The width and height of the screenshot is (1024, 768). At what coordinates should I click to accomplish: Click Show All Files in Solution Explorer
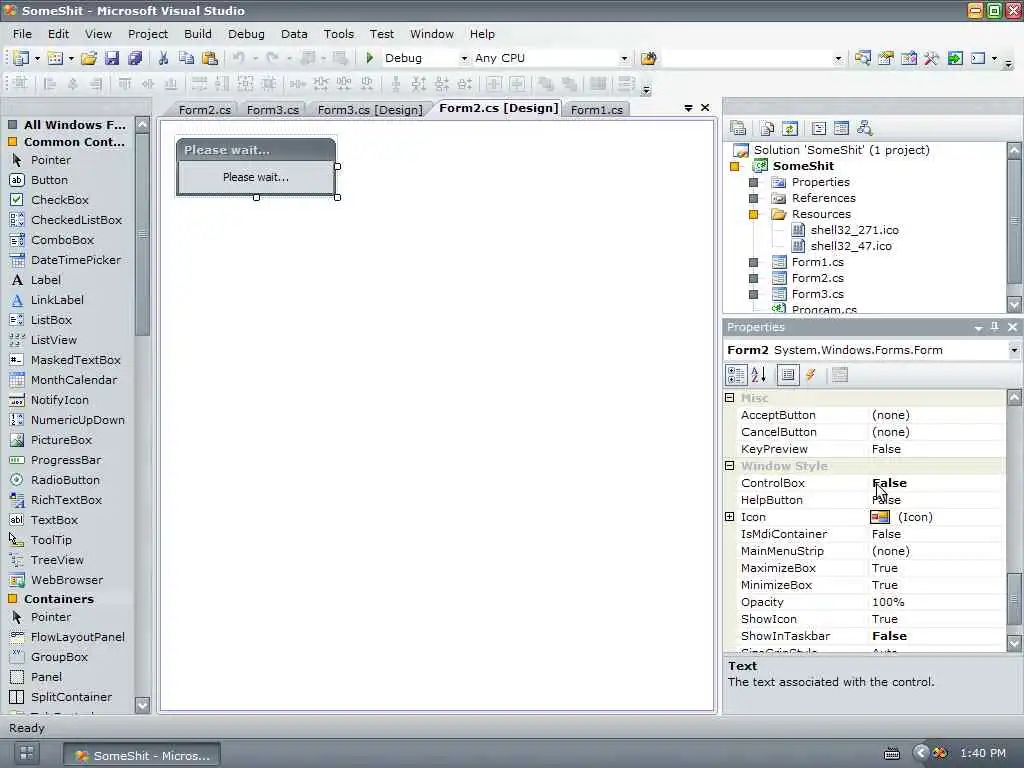point(767,128)
